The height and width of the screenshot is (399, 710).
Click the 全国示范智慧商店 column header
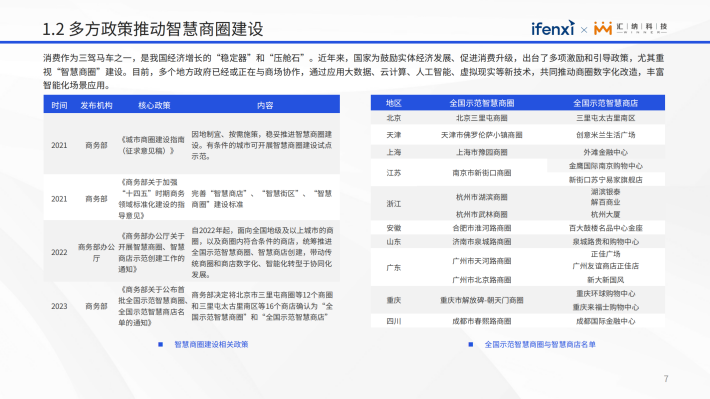[605, 103]
